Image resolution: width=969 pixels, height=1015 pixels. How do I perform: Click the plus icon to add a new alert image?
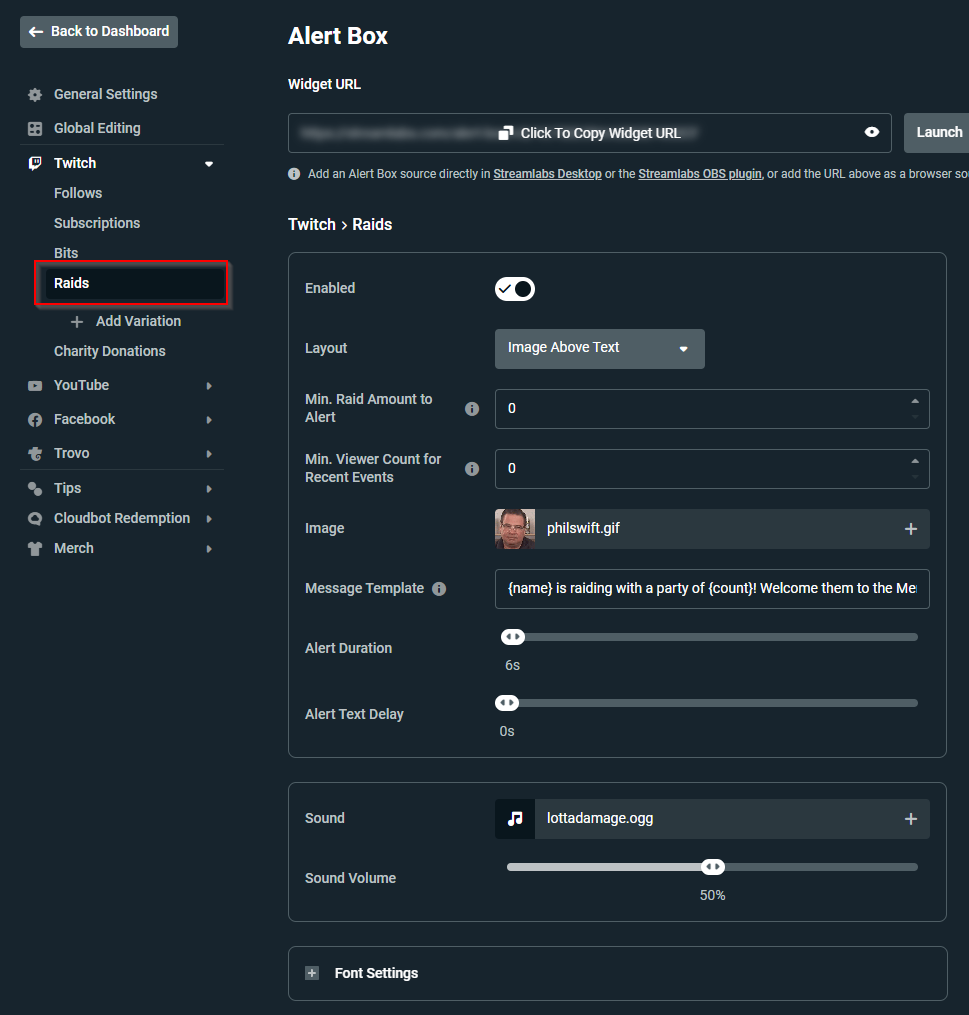coord(910,527)
